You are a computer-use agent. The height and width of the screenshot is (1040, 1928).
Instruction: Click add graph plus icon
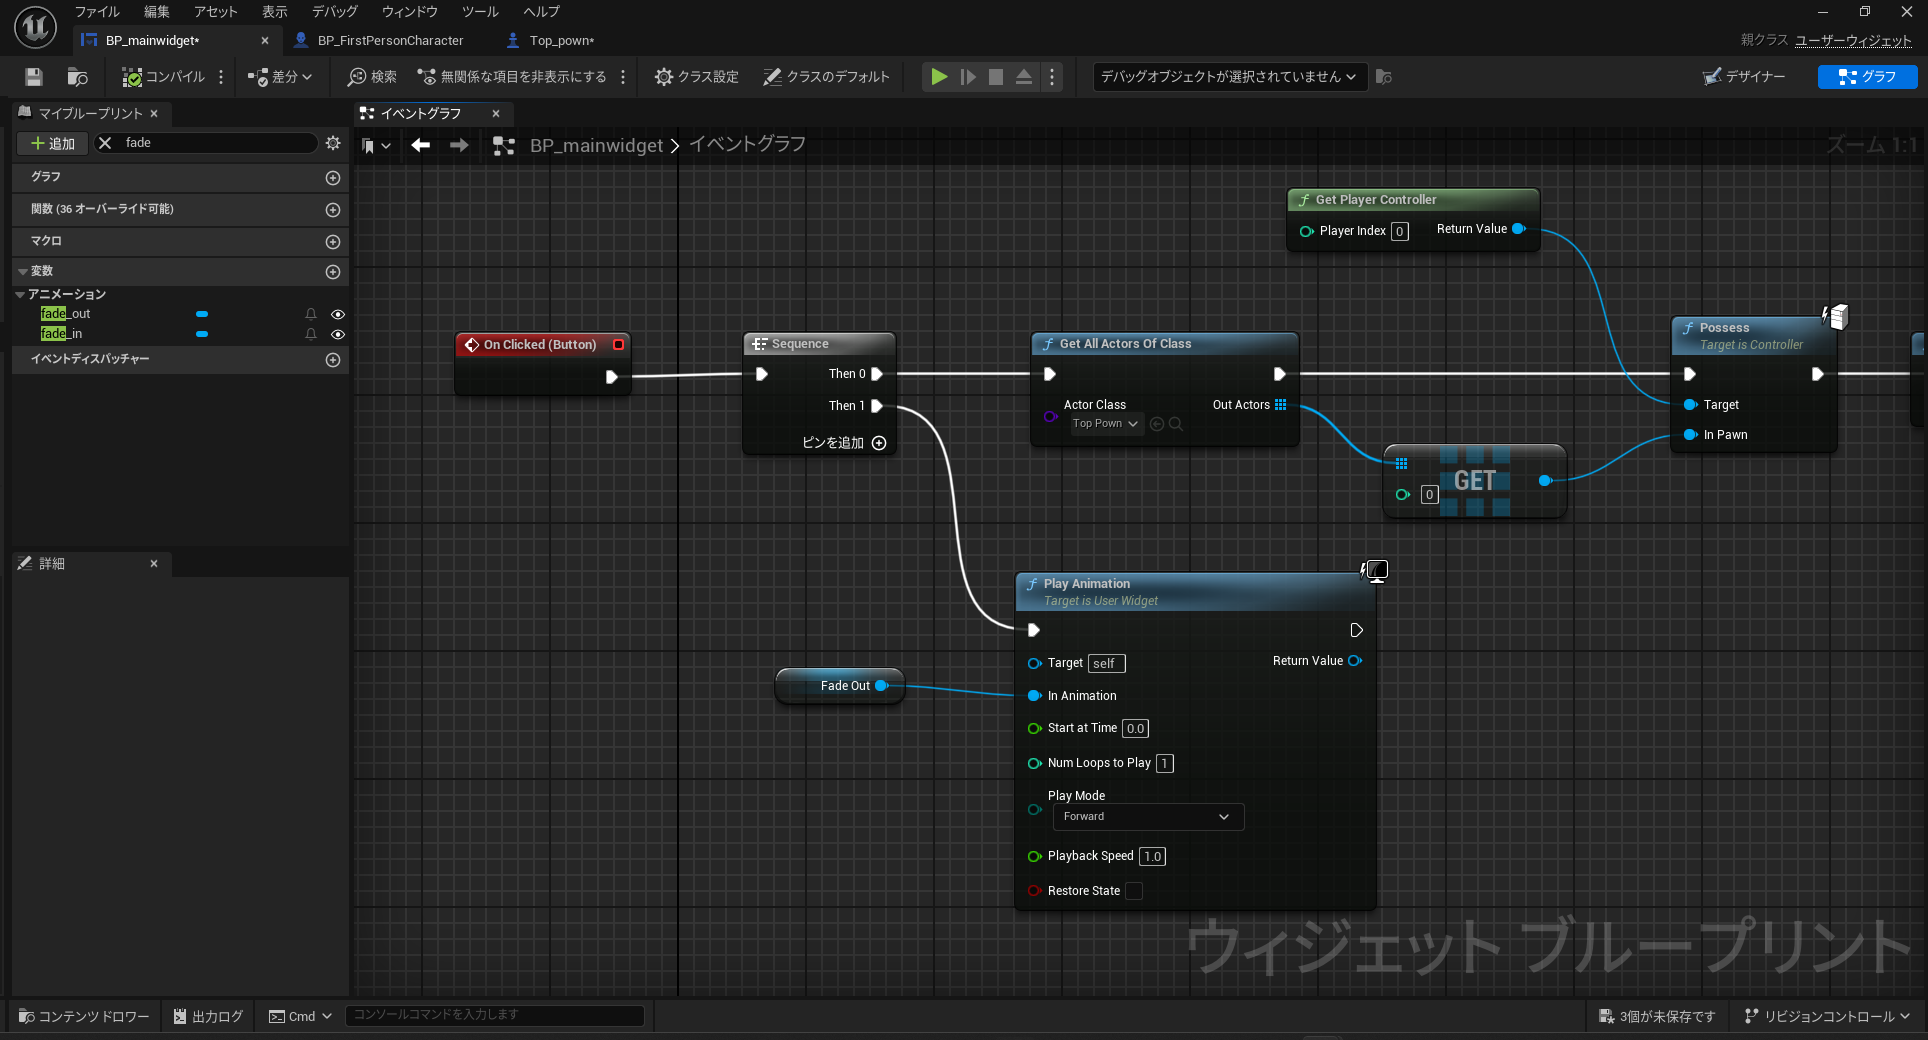point(333,177)
